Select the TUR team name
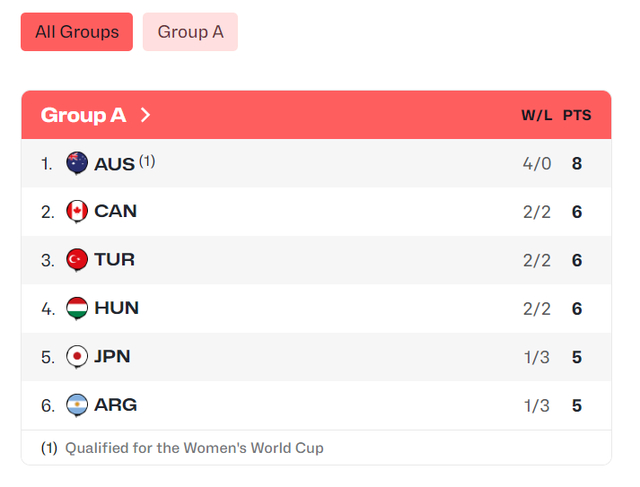This screenshot has width=640, height=487. tap(114, 260)
